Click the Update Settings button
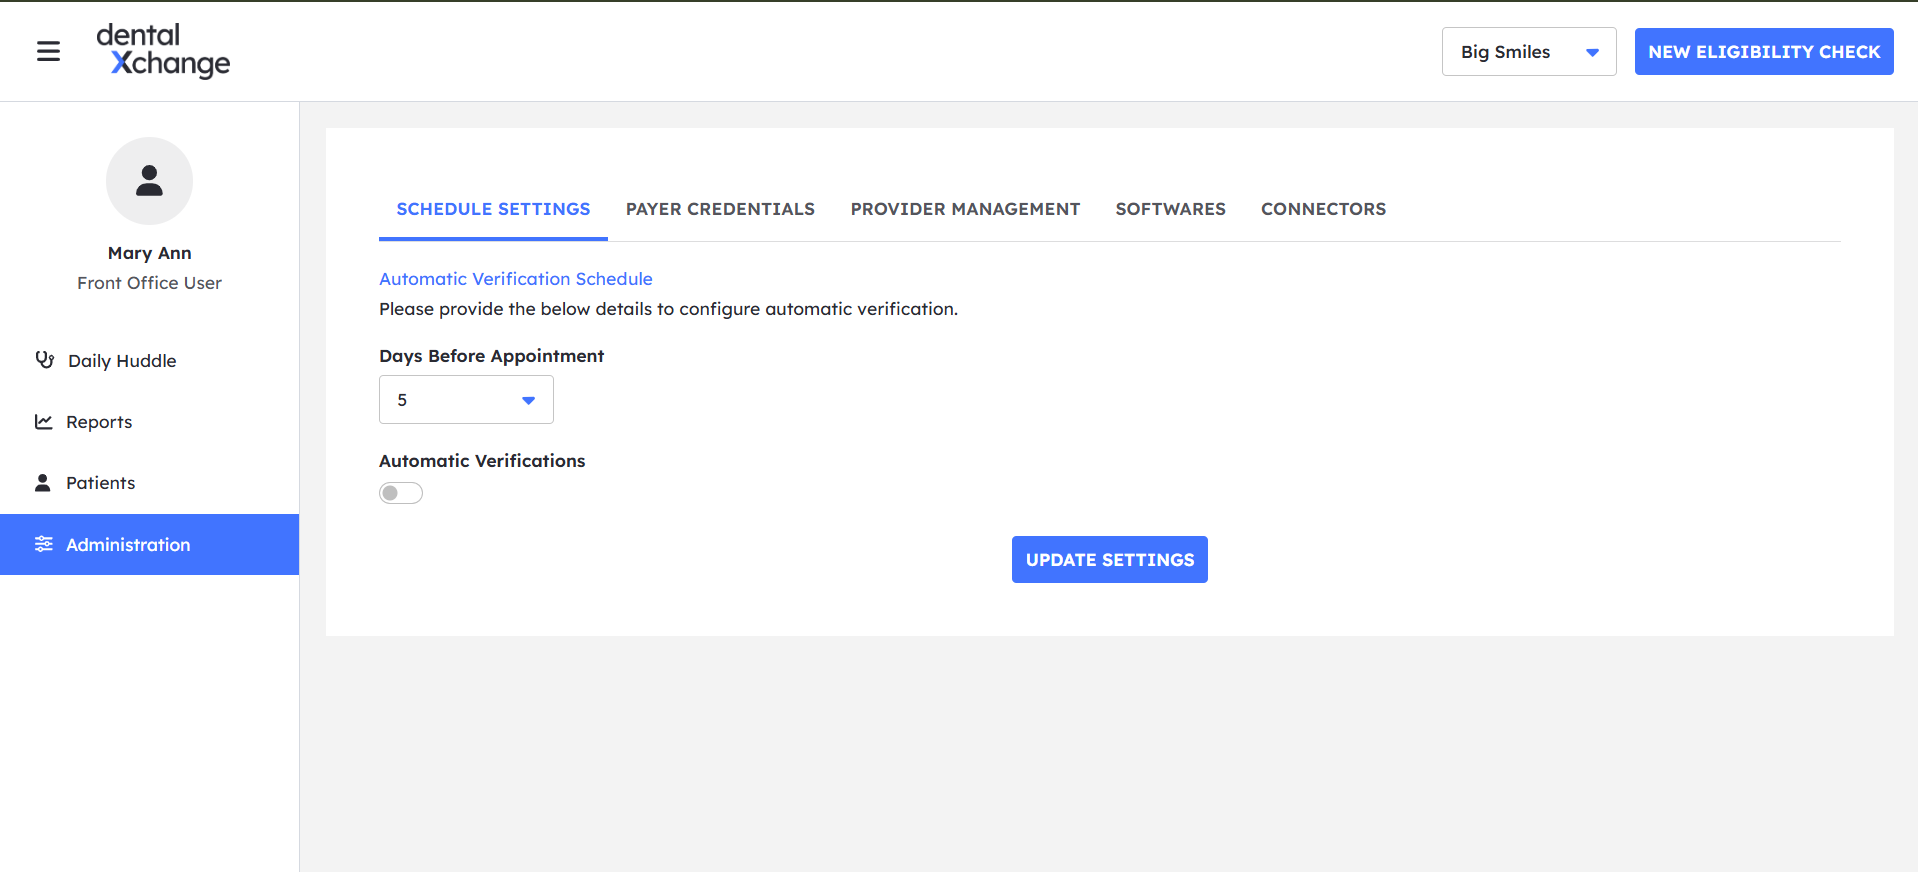 tap(1110, 559)
